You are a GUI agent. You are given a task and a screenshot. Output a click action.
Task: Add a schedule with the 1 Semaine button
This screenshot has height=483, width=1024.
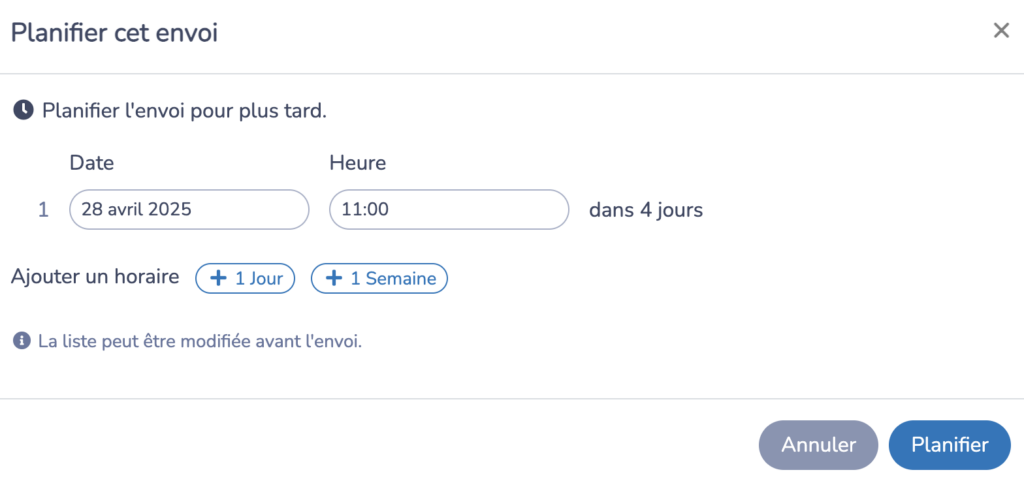379,279
